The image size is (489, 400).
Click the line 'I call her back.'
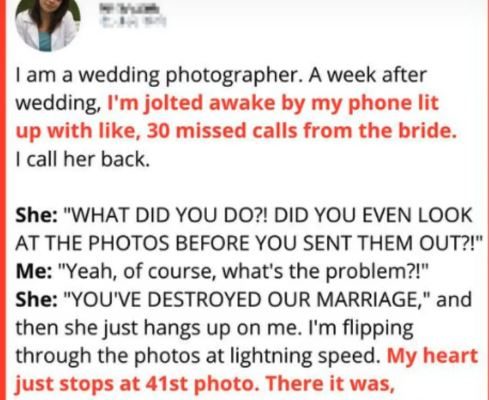click(83, 159)
